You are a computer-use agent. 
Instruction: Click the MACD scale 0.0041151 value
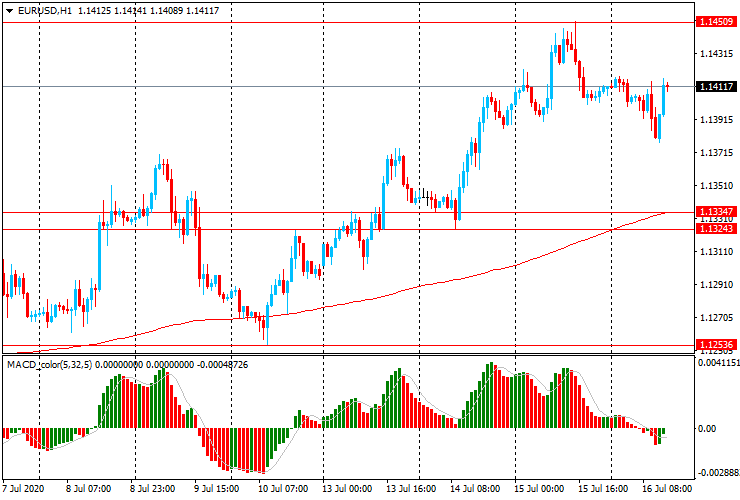[x=719, y=363]
